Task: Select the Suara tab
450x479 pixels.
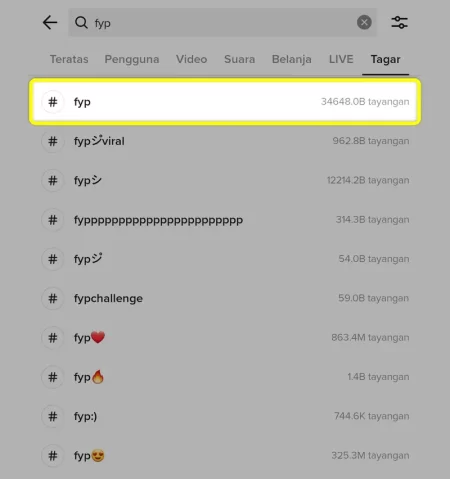Action: pos(239,59)
